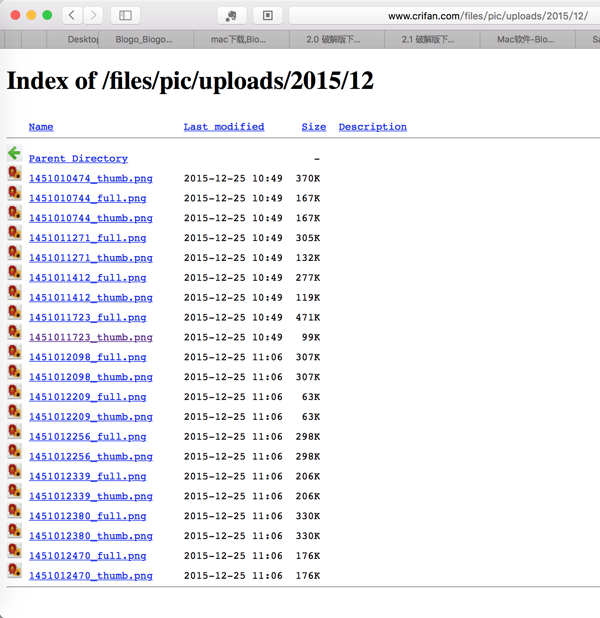The height and width of the screenshot is (618, 600).
Task: Open 1451011723_full.png file link
Action: (88, 317)
